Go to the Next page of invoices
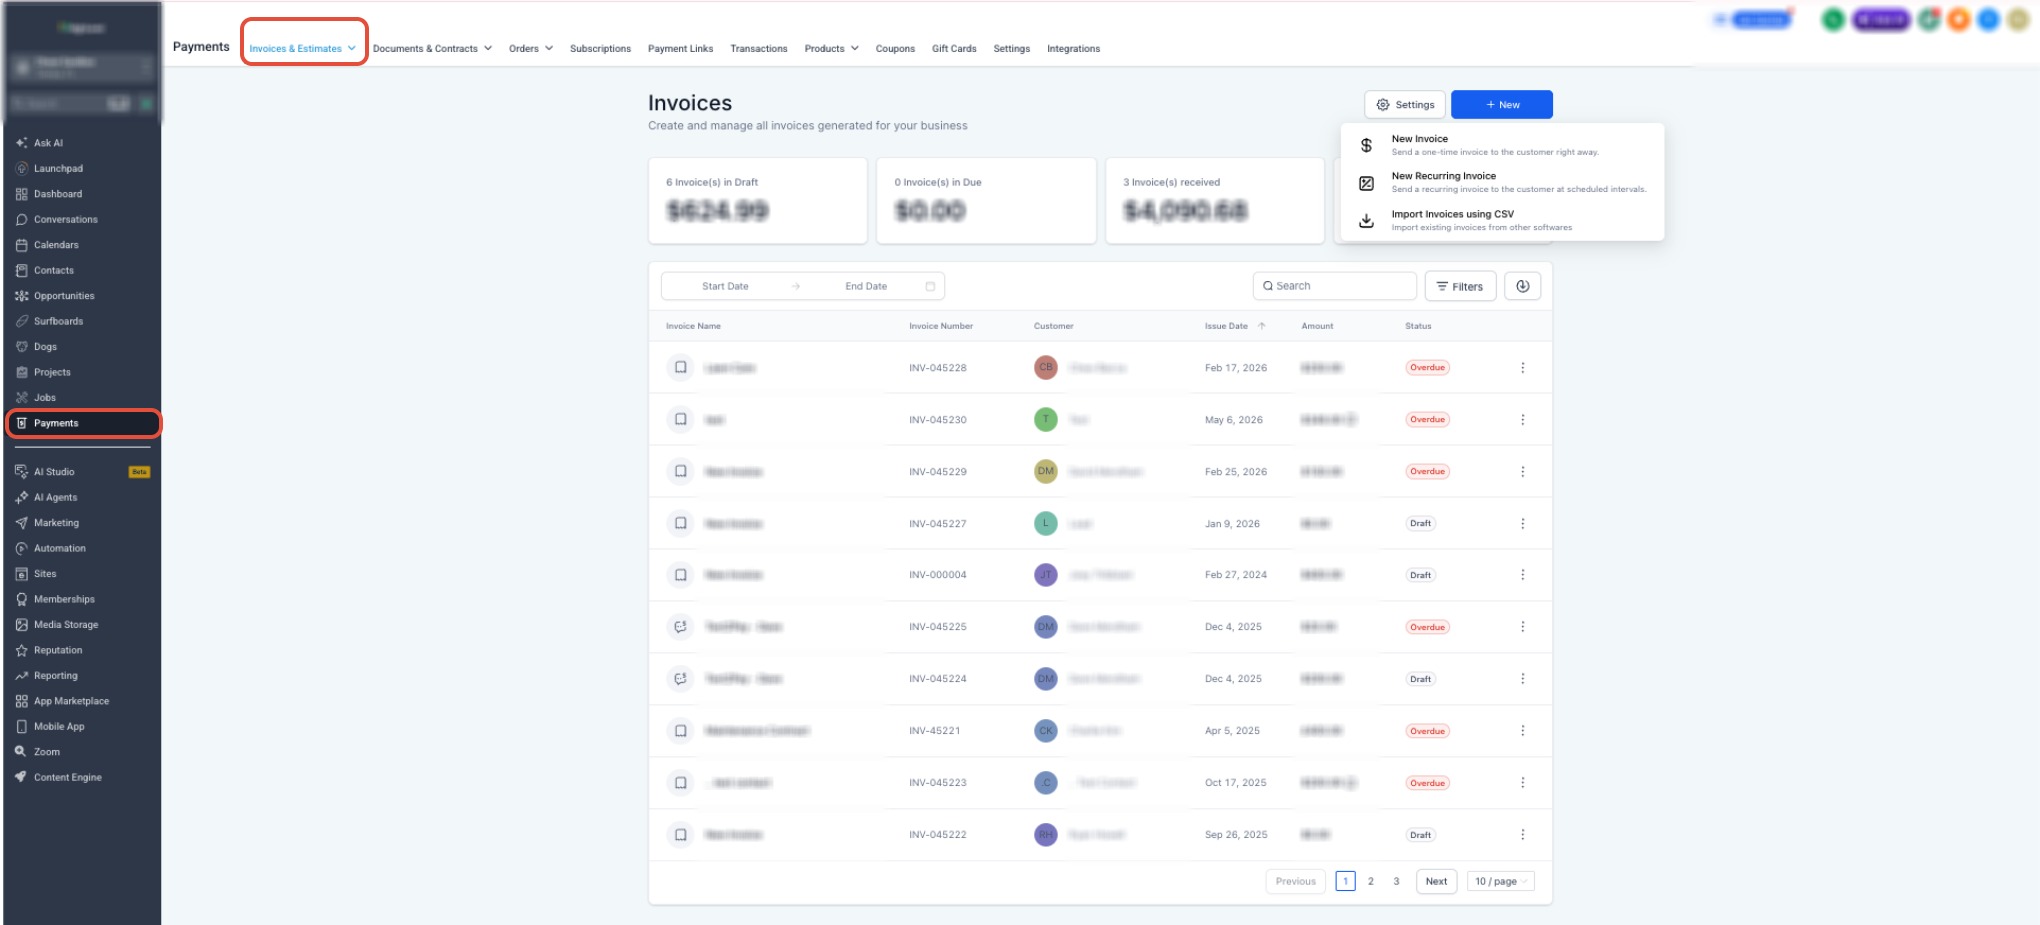Viewport: 2040px width, 925px height. (1436, 881)
